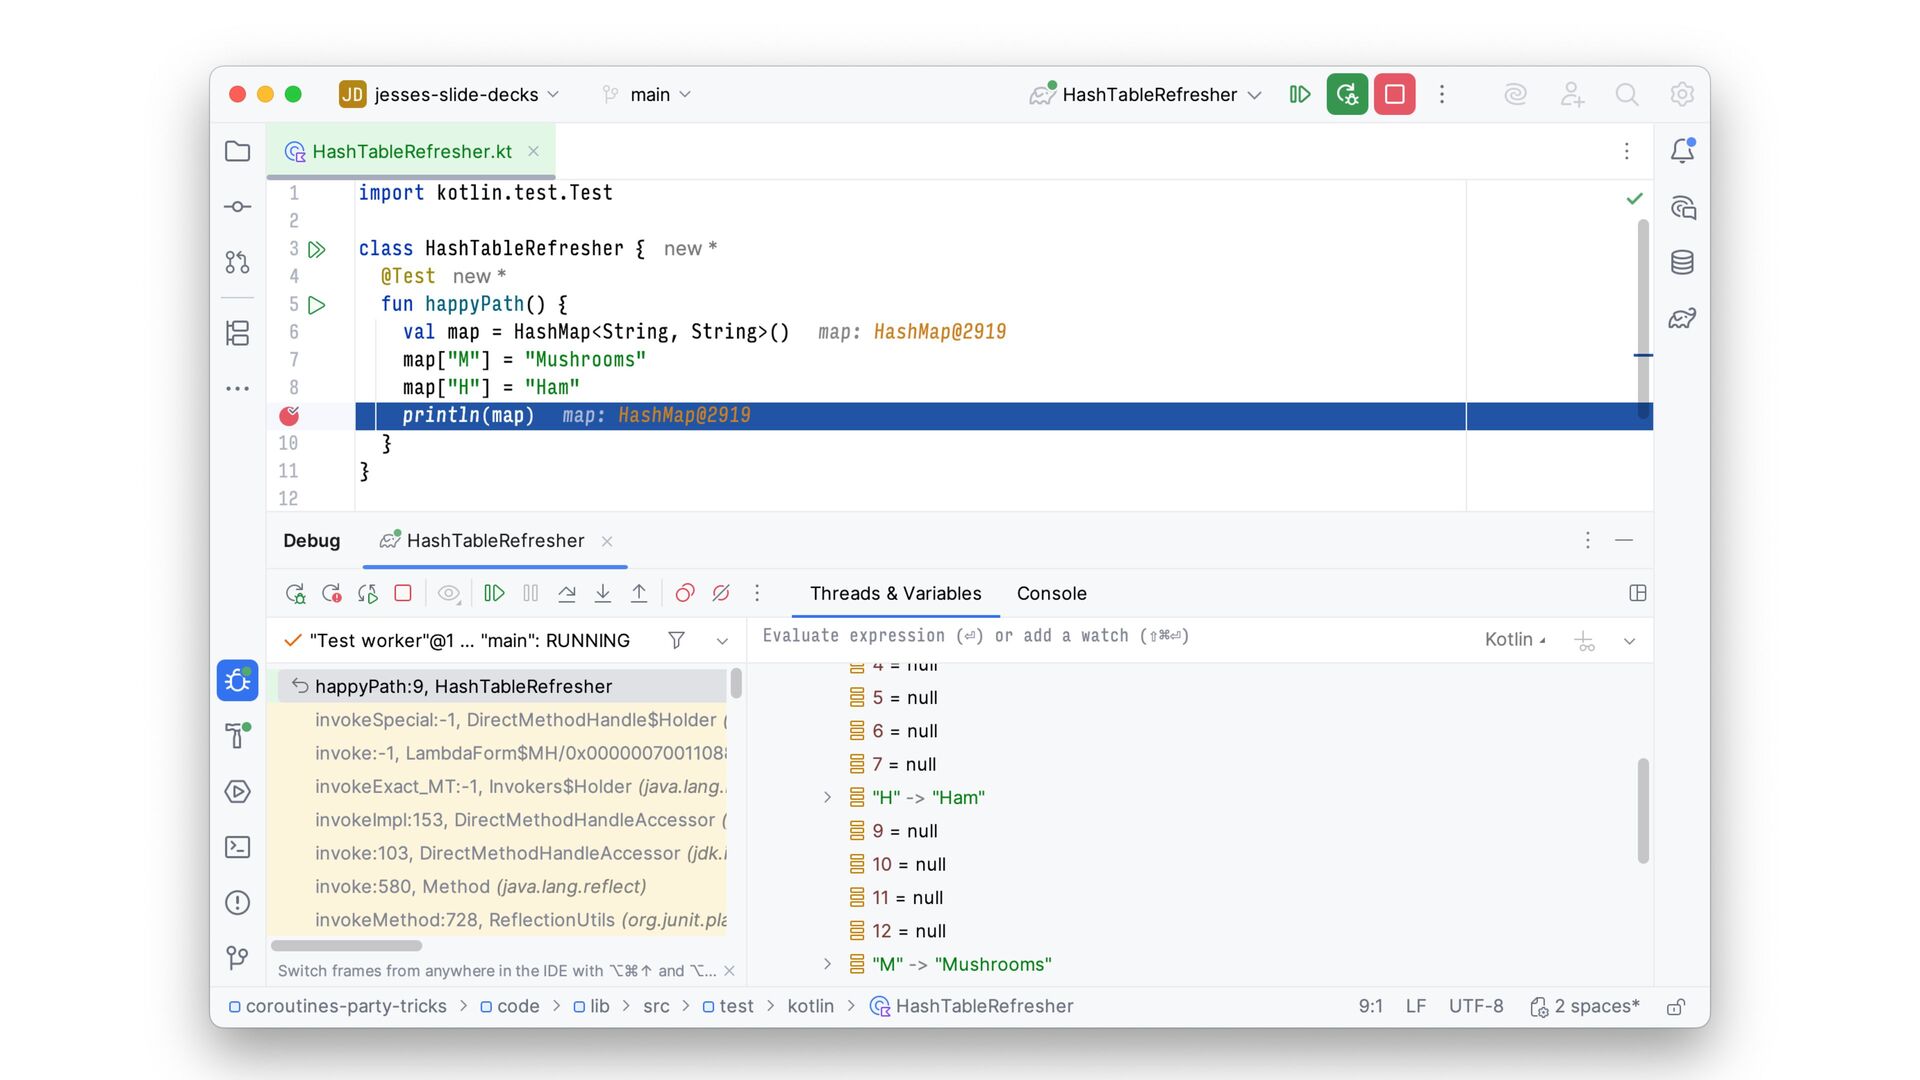The image size is (1920, 1080).
Task: Toggle the breakpoint on line 9
Action: click(x=289, y=415)
